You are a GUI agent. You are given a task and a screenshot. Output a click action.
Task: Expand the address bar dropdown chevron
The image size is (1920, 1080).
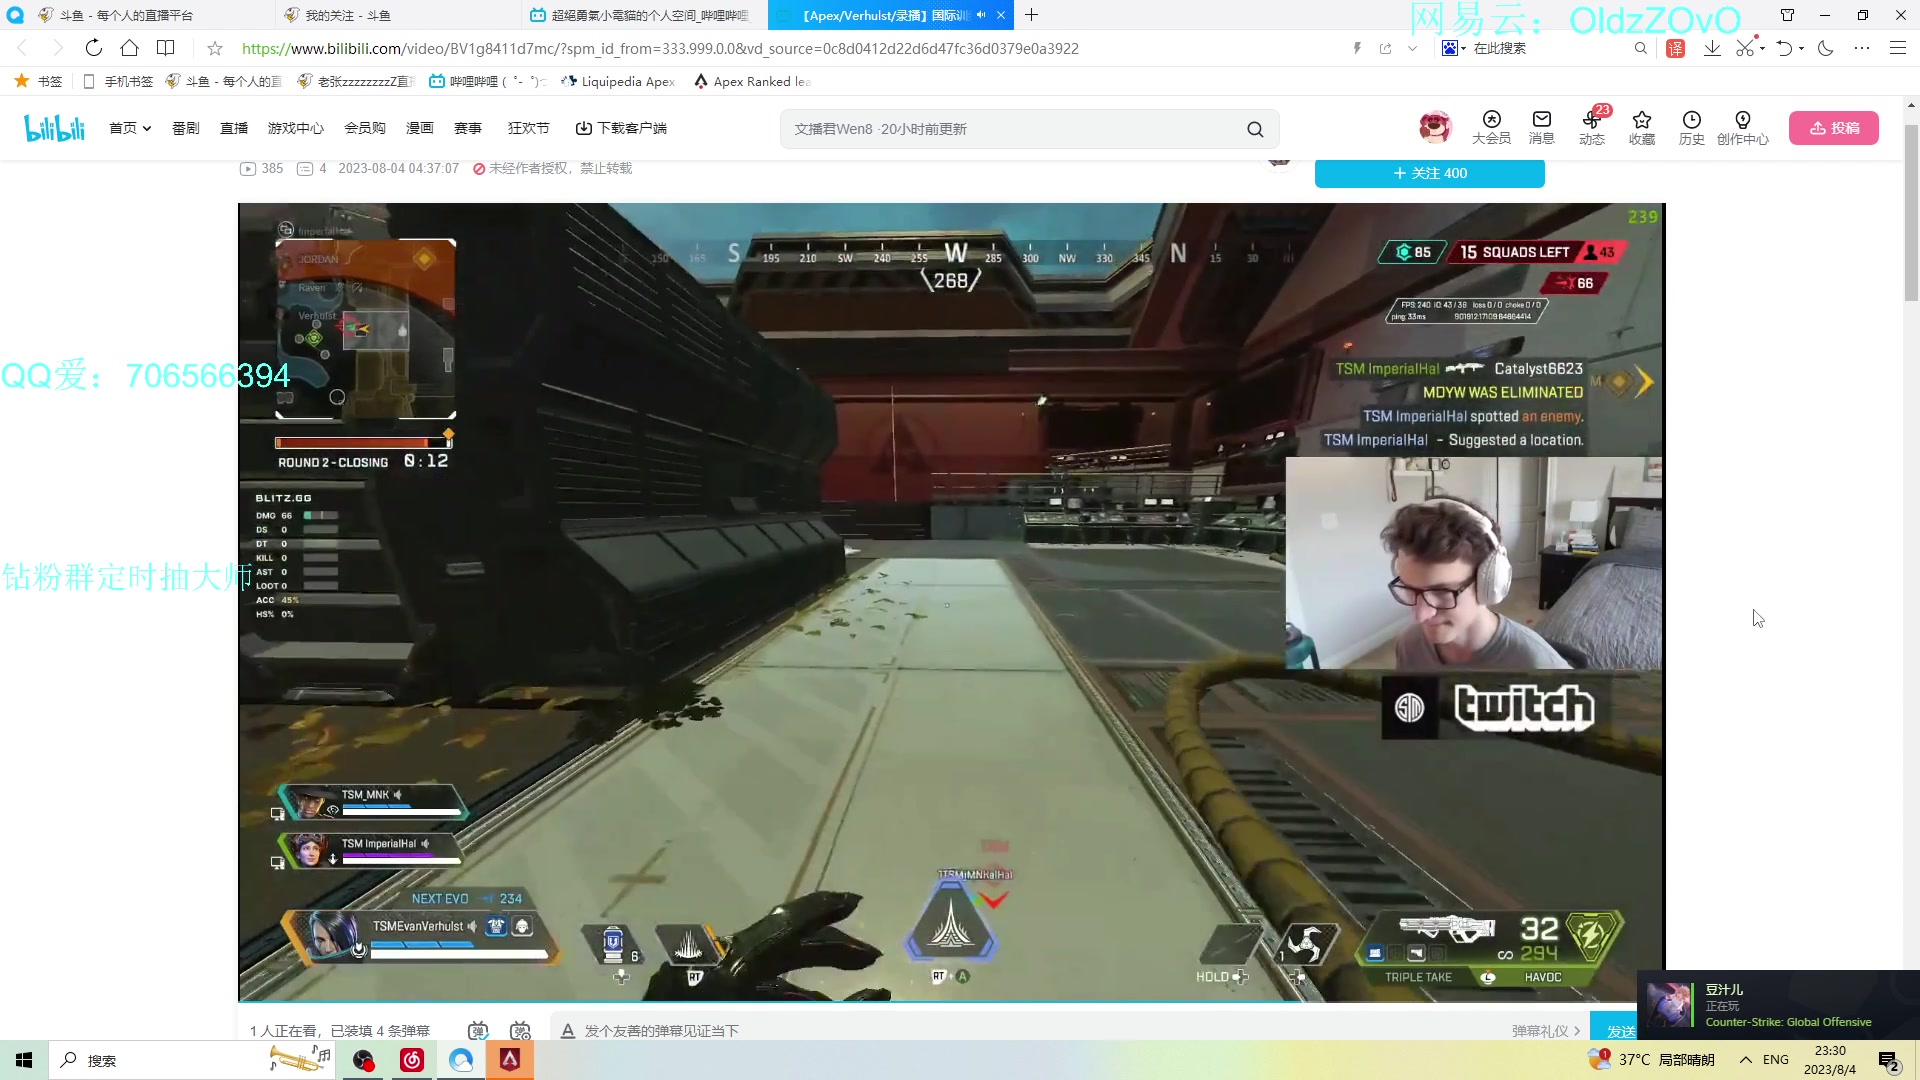click(1412, 48)
